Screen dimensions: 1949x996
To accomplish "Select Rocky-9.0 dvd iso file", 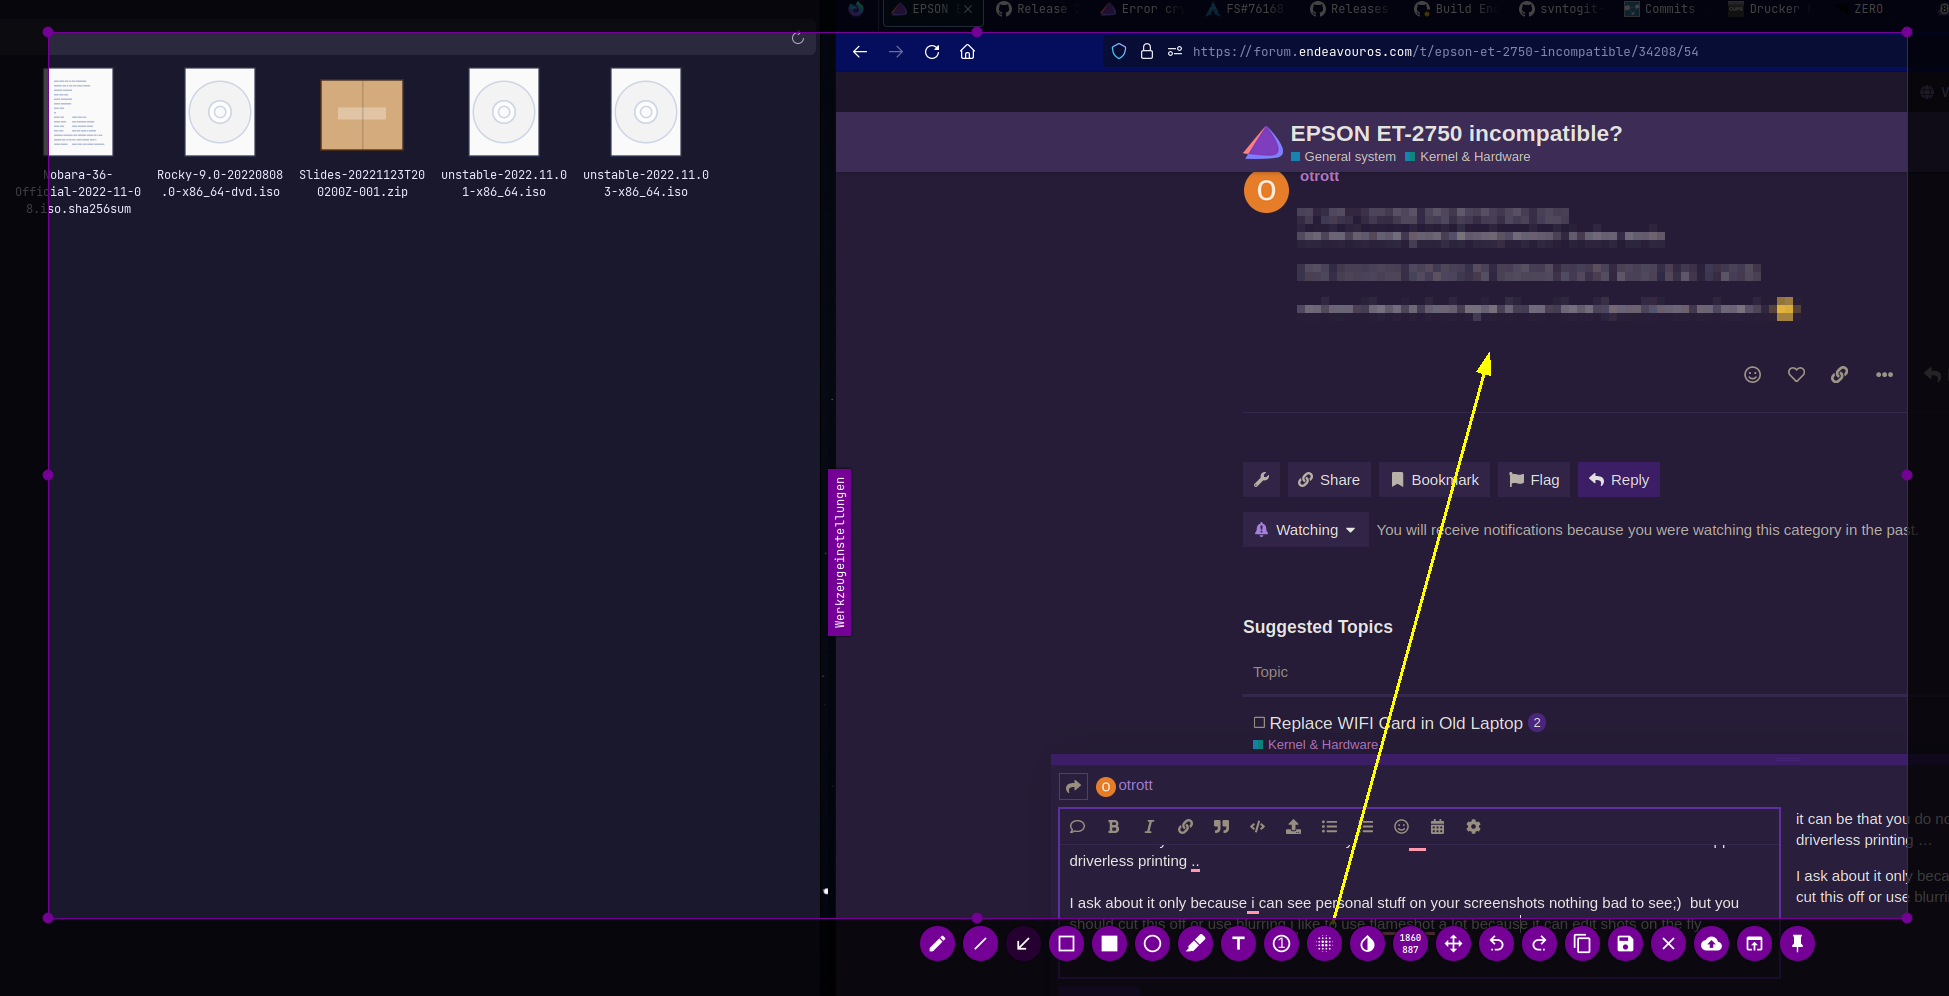I will coord(220,133).
